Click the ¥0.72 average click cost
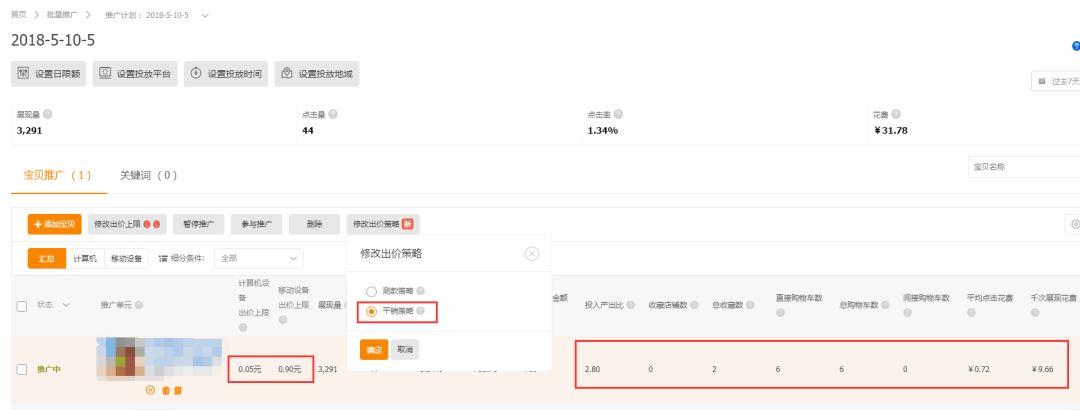Viewport: 1080px width, 410px height. click(978, 369)
